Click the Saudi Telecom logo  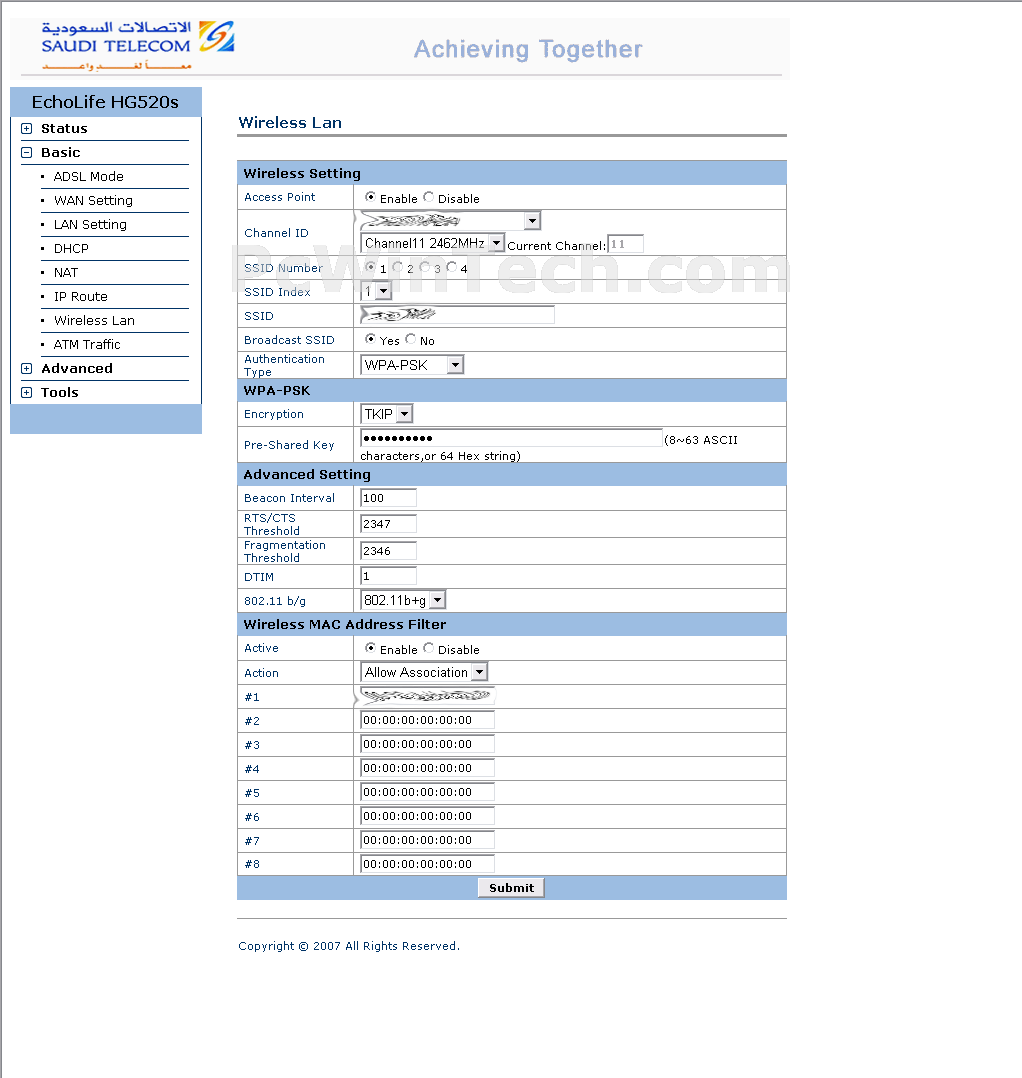137,45
